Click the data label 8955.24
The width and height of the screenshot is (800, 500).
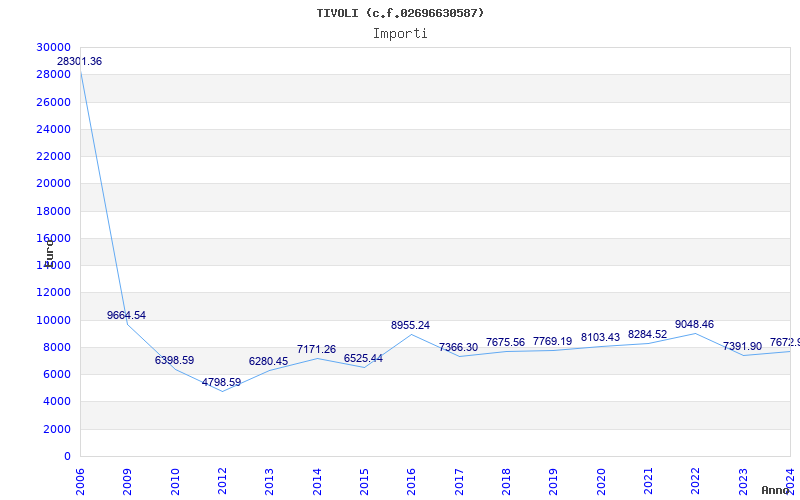tap(410, 326)
